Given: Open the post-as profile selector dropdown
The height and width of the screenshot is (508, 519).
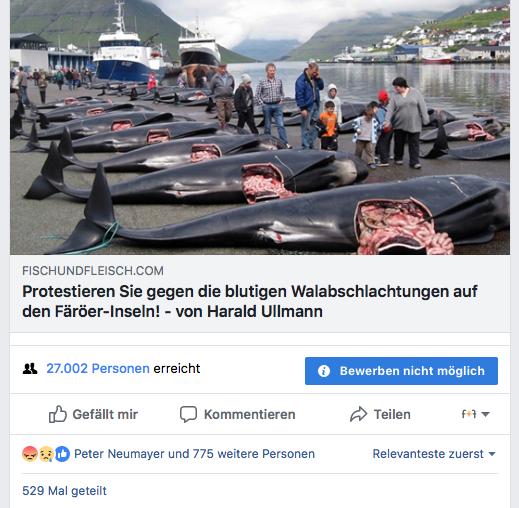Looking at the screenshot, I should tap(475, 414).
